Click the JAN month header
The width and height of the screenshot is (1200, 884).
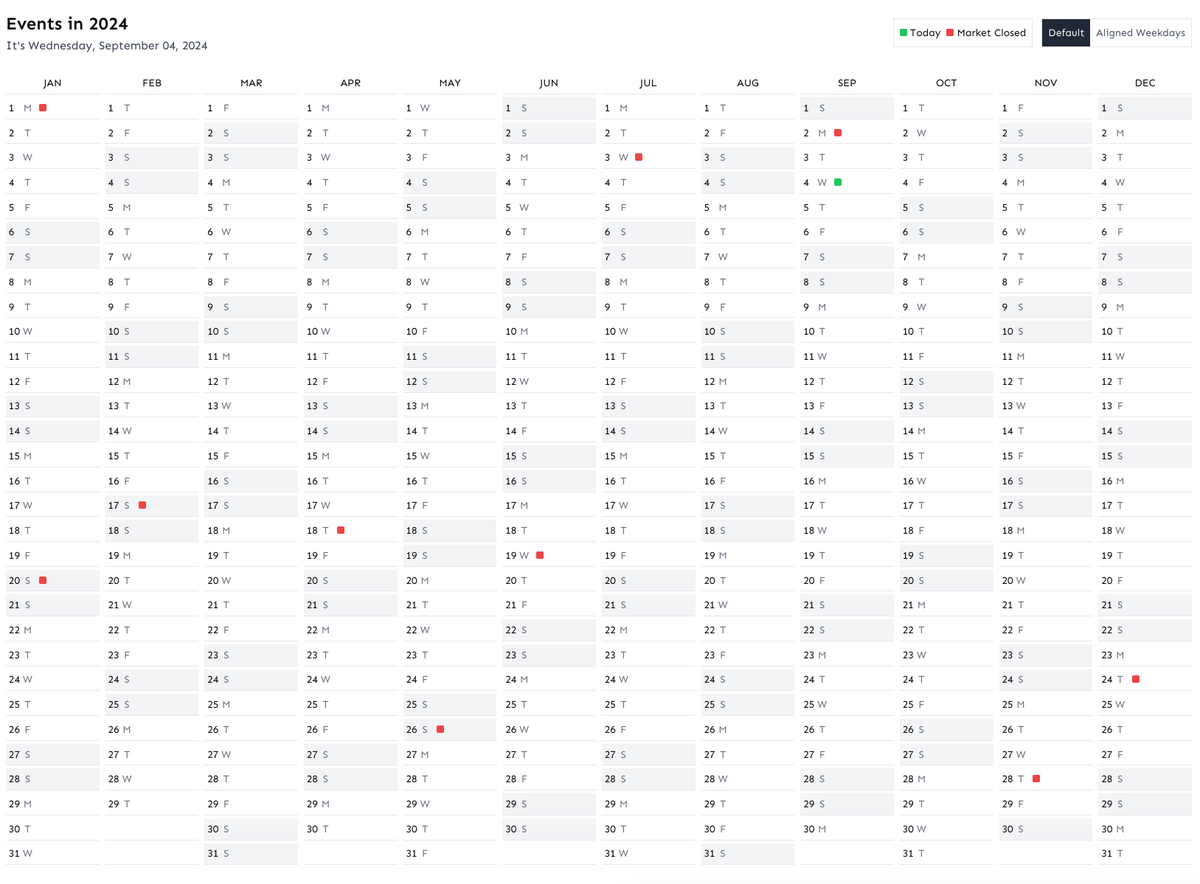(52, 83)
